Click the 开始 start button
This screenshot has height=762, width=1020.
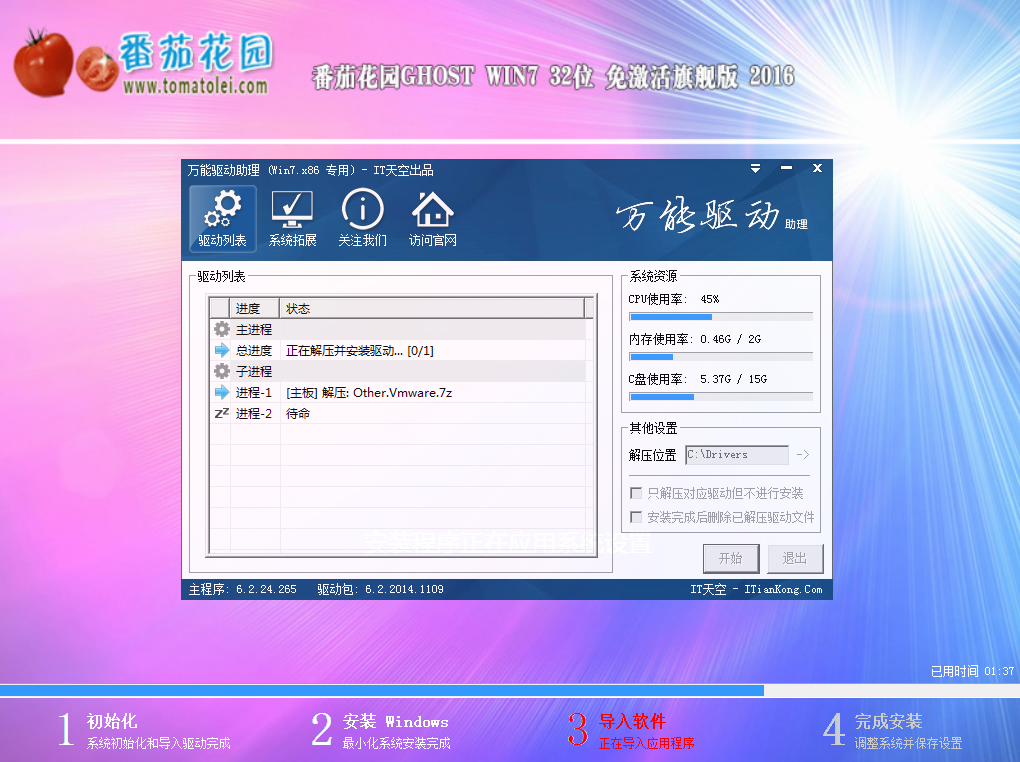point(731,558)
